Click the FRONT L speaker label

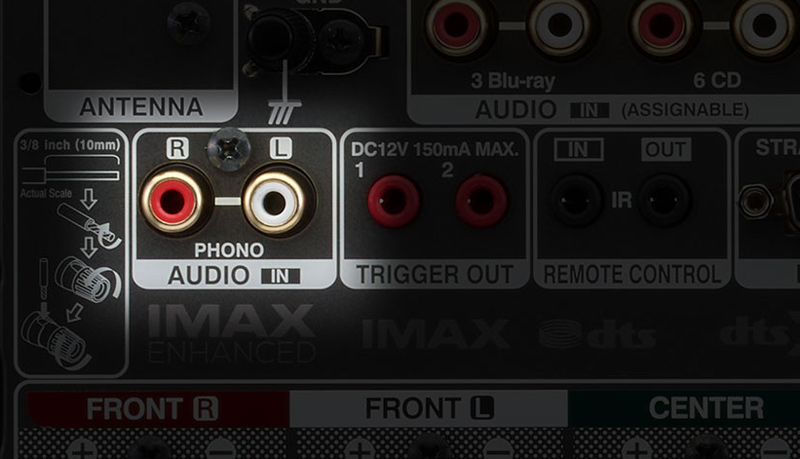coord(429,408)
